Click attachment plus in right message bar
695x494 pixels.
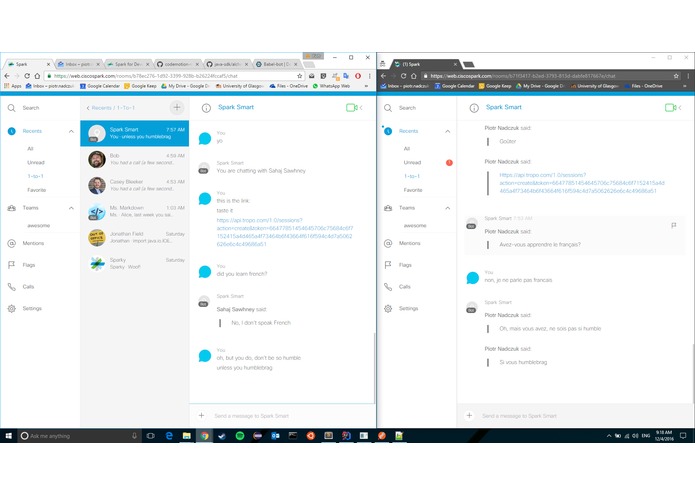[x=469, y=415]
